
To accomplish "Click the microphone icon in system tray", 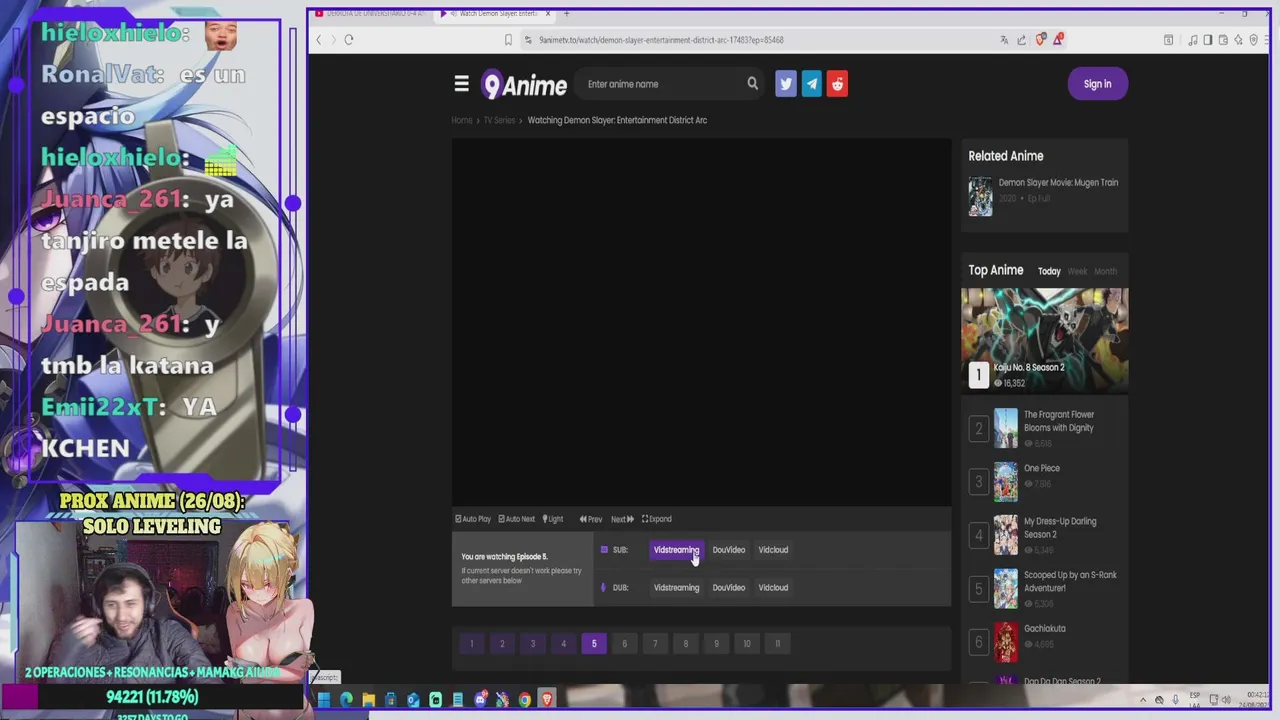I will [1175, 700].
